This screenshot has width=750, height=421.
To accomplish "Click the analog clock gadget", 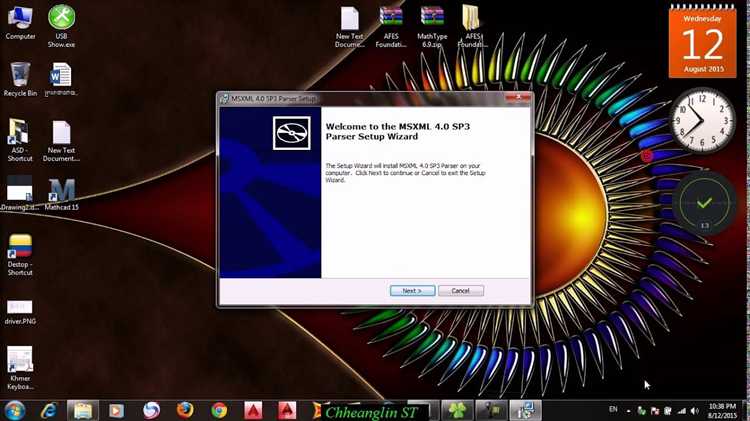I will (702, 120).
